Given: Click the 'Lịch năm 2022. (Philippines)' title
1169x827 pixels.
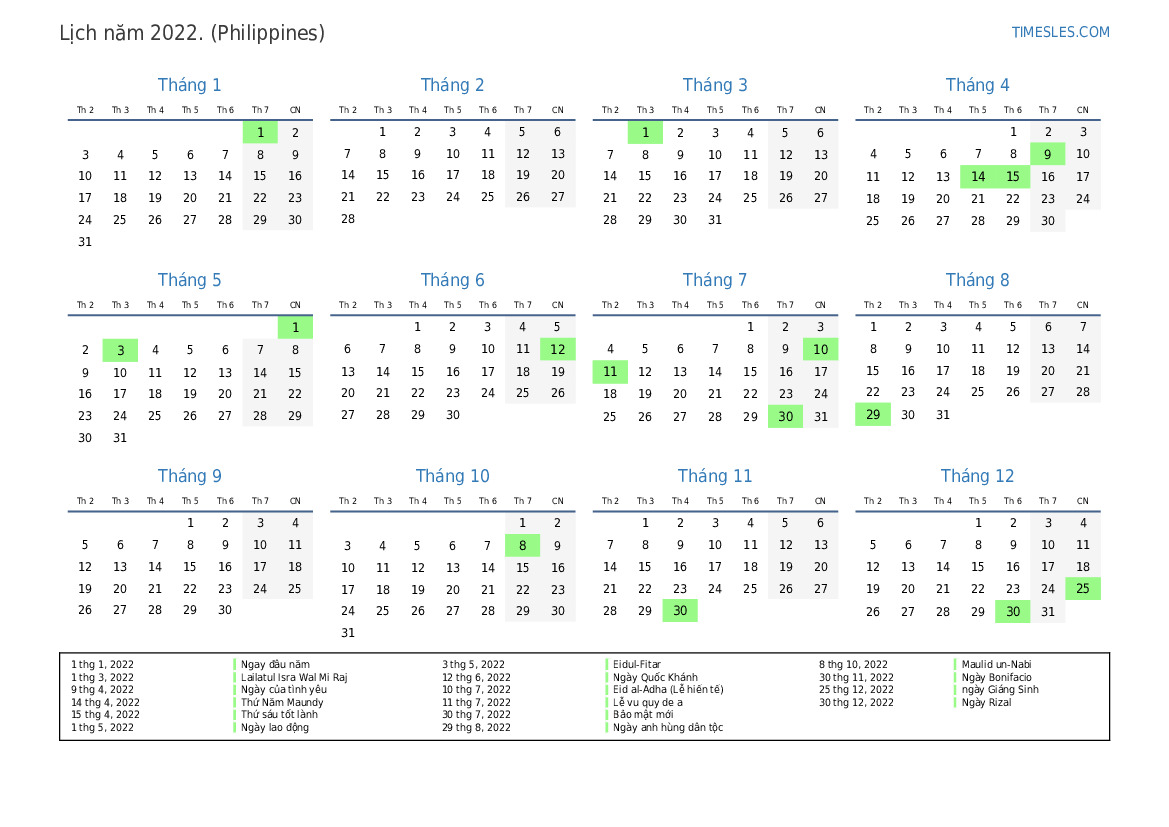Looking at the screenshot, I should (192, 33).
